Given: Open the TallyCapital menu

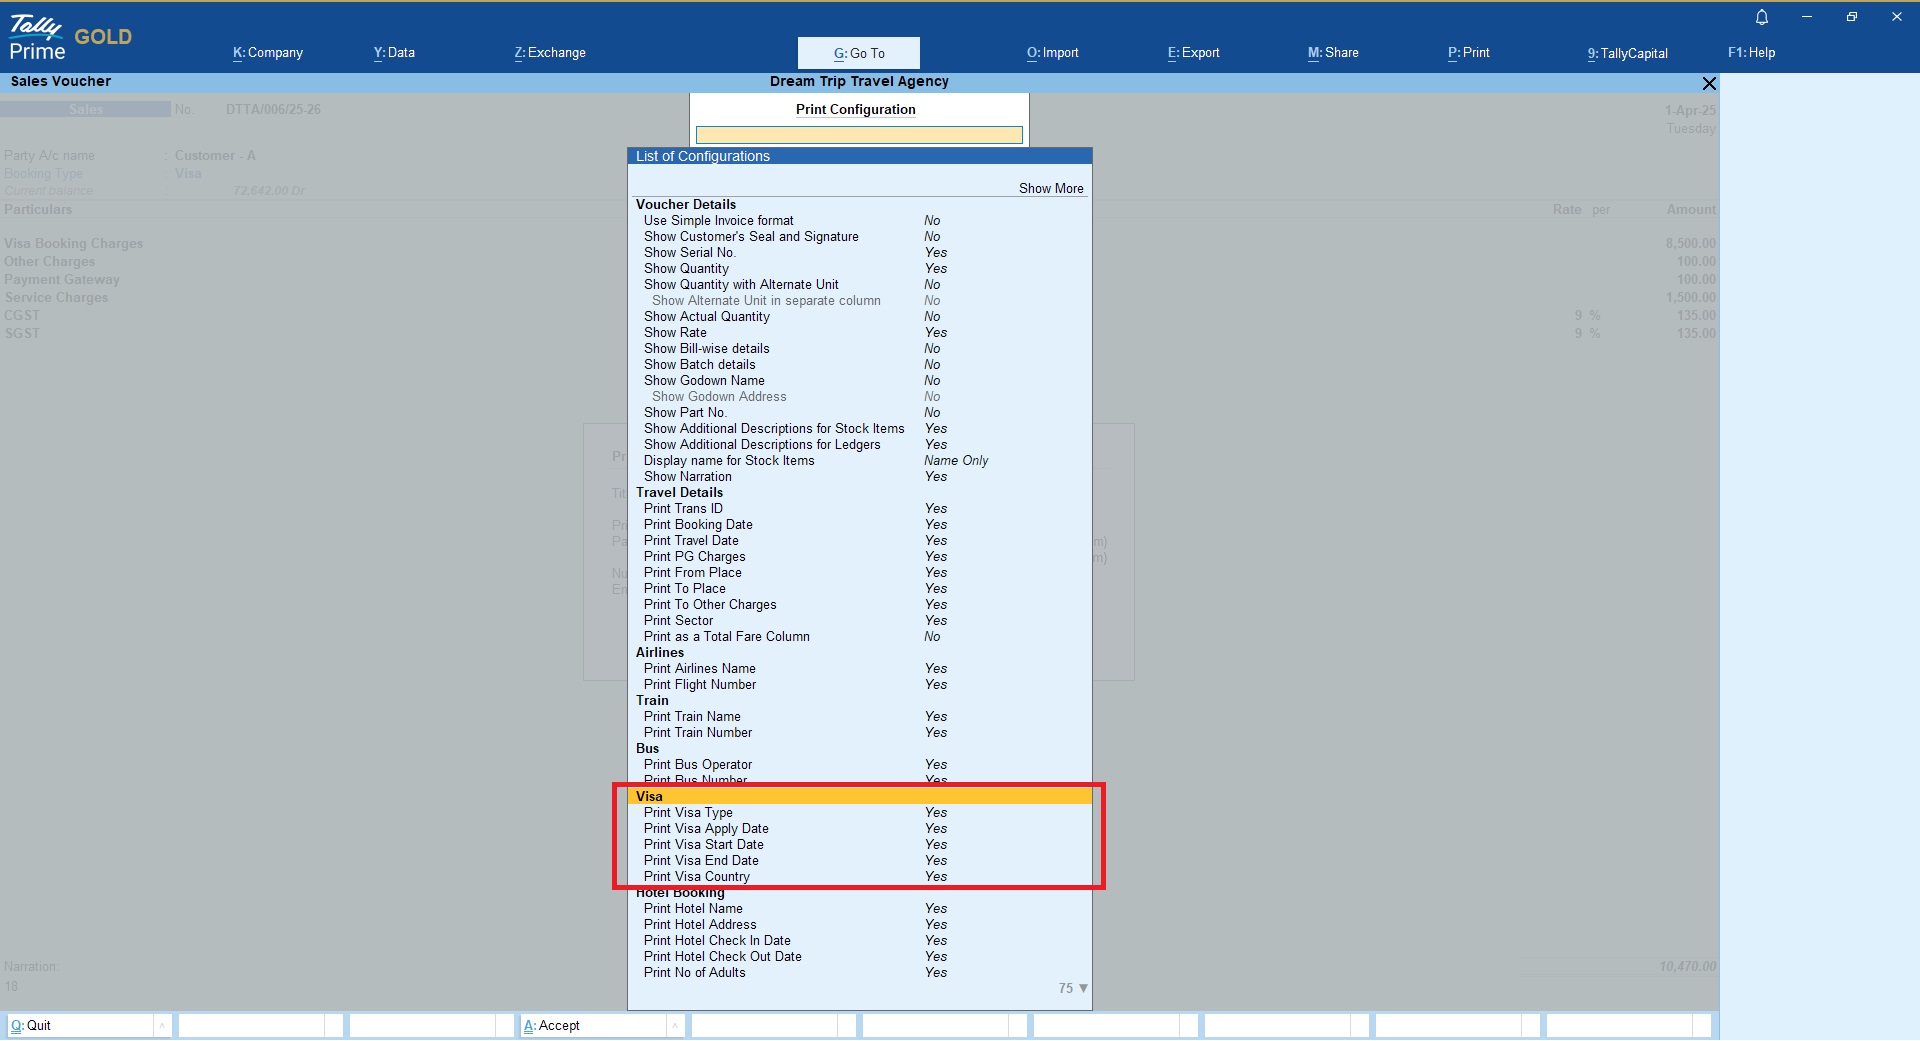Looking at the screenshot, I should [1627, 53].
